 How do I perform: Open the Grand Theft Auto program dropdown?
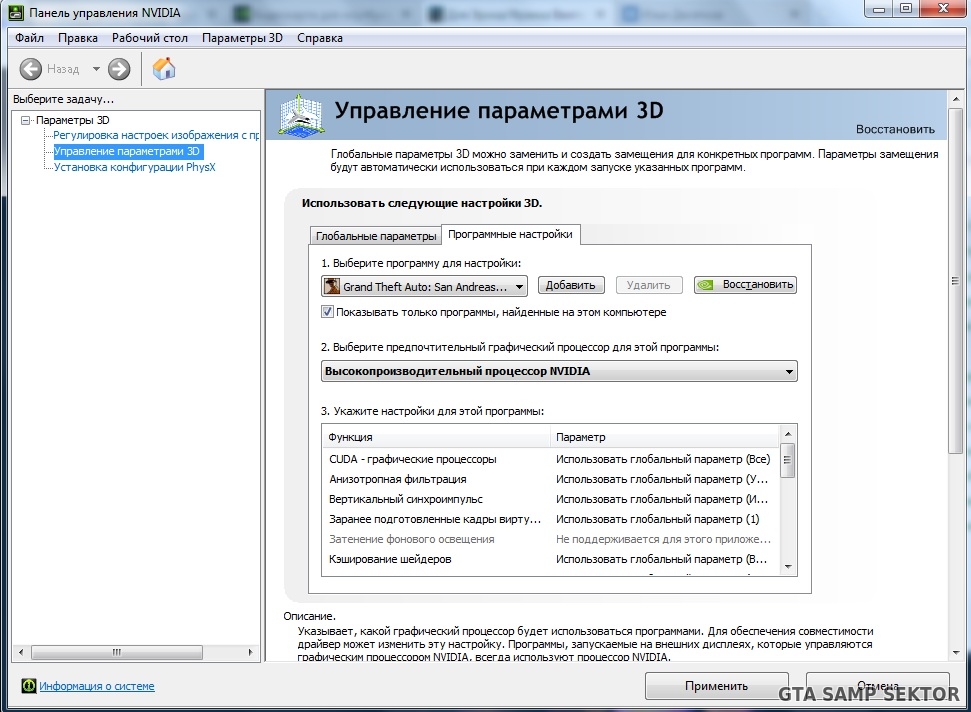[x=424, y=286]
